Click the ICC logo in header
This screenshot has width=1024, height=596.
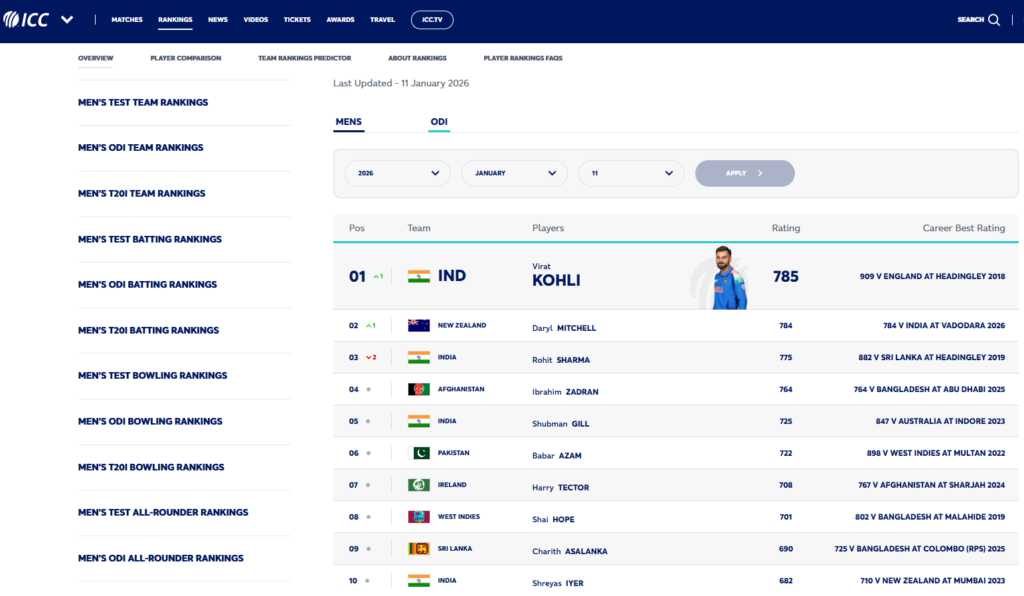pos(28,19)
